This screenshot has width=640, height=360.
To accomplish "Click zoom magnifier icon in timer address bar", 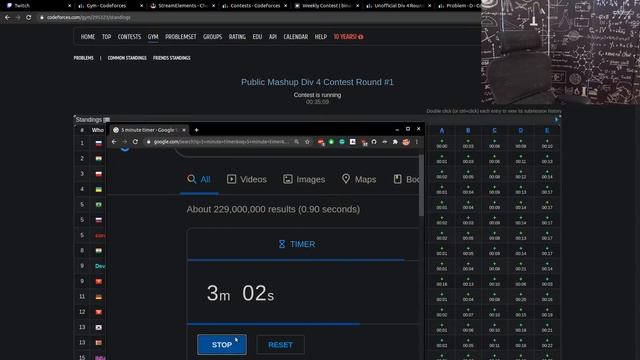I will (x=297, y=142).
